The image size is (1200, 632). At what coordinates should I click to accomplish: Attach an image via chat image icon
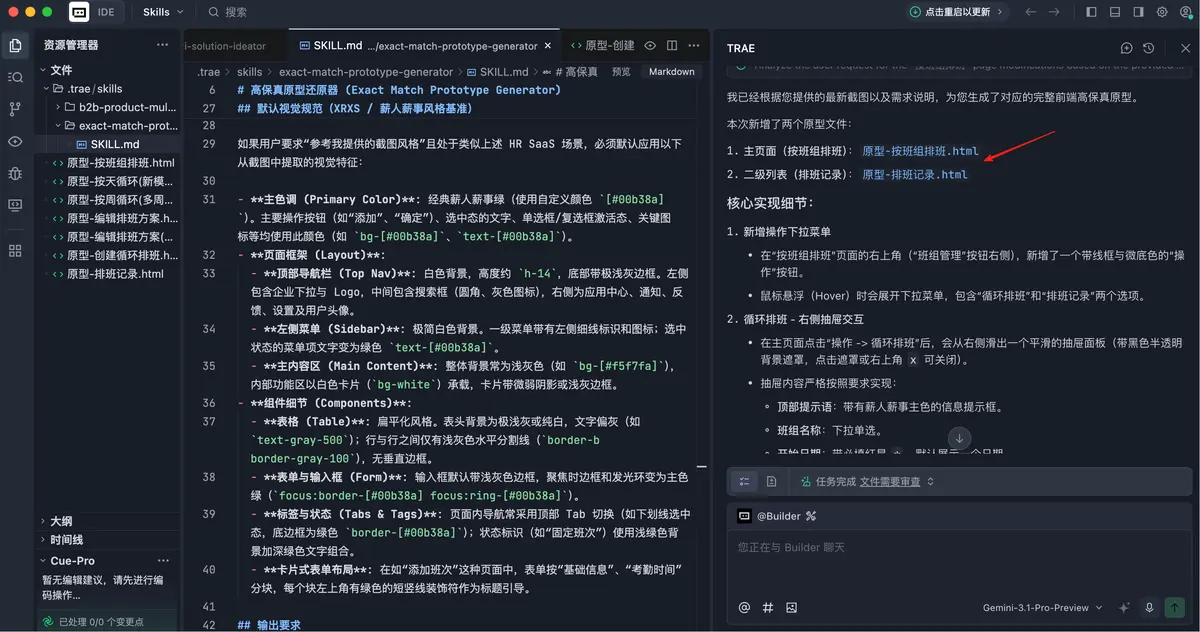pos(792,607)
